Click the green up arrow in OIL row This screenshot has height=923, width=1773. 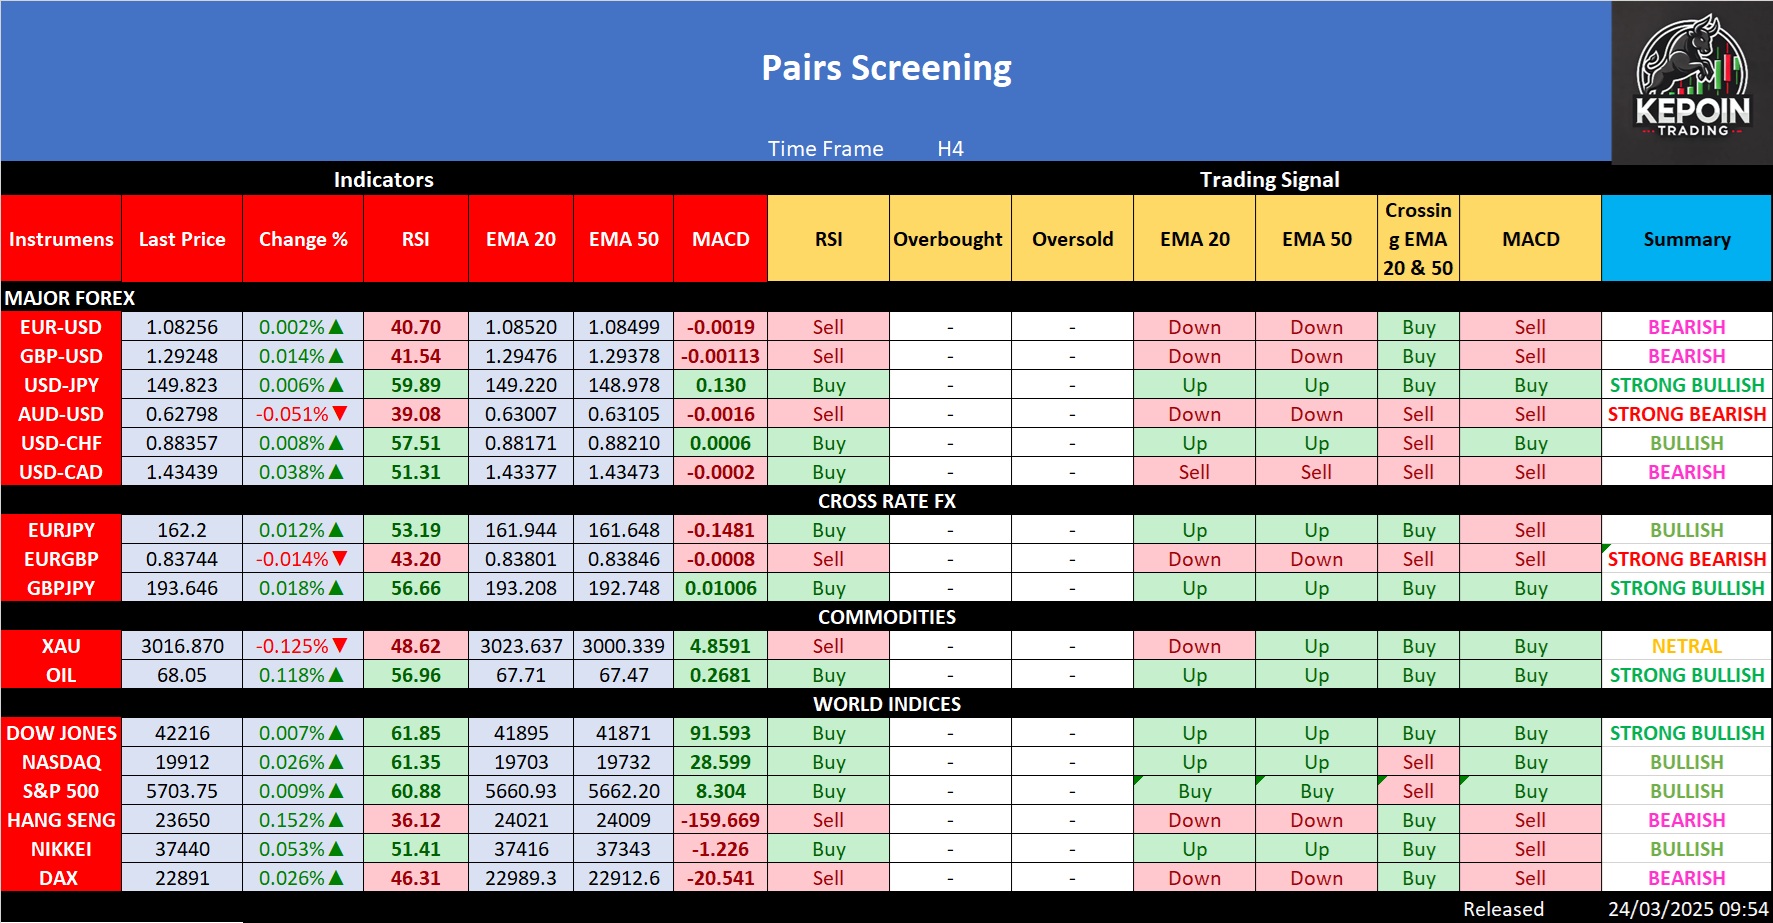coord(336,675)
